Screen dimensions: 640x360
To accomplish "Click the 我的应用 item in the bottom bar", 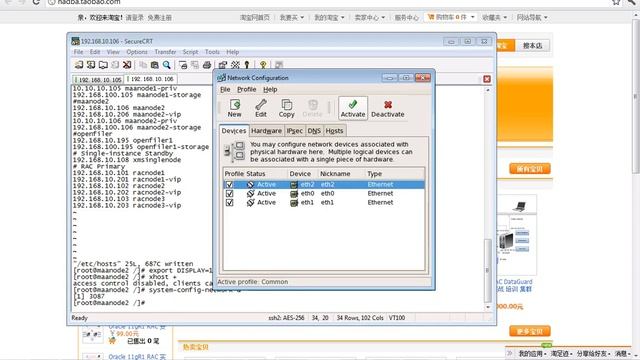I will click(532, 353).
